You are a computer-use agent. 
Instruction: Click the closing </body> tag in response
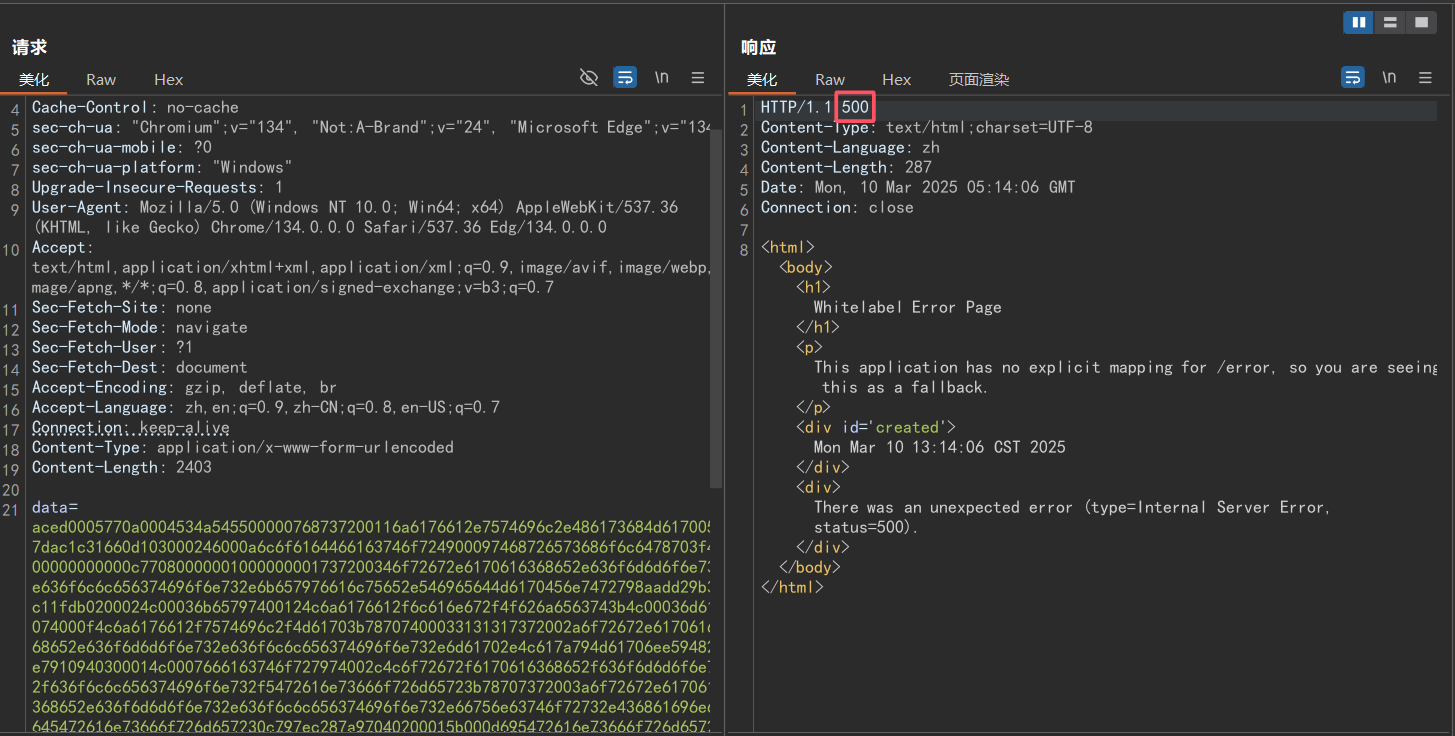pyautogui.click(x=809, y=567)
